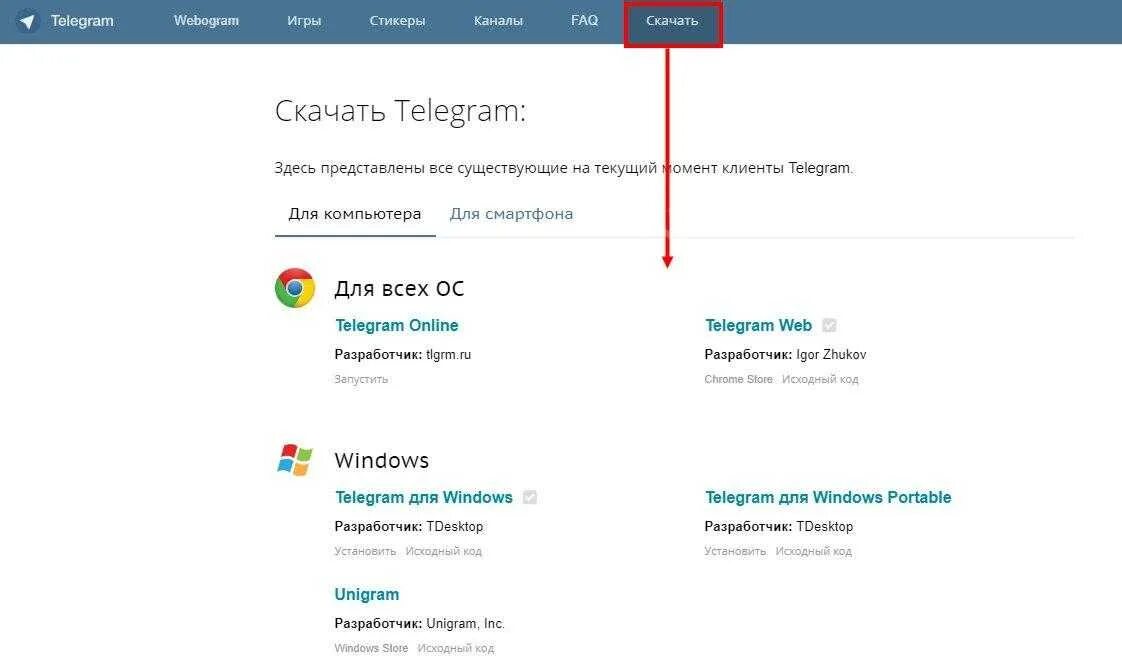Open the Скачать menu item
The width and height of the screenshot is (1122, 665).
[x=672, y=21]
